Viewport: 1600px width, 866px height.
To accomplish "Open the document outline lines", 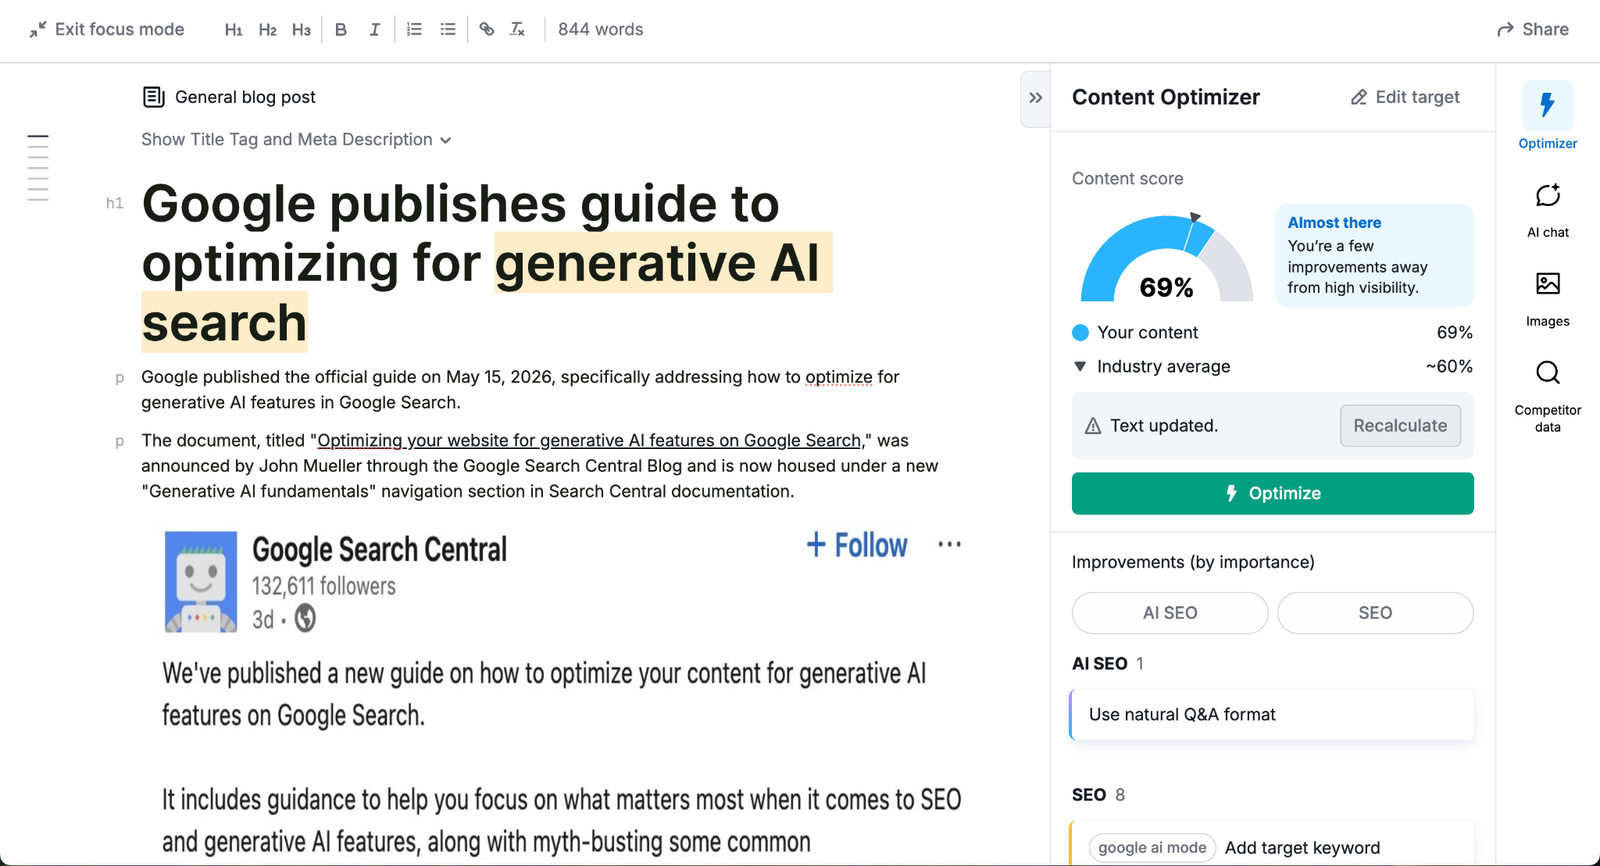I will click(38, 168).
